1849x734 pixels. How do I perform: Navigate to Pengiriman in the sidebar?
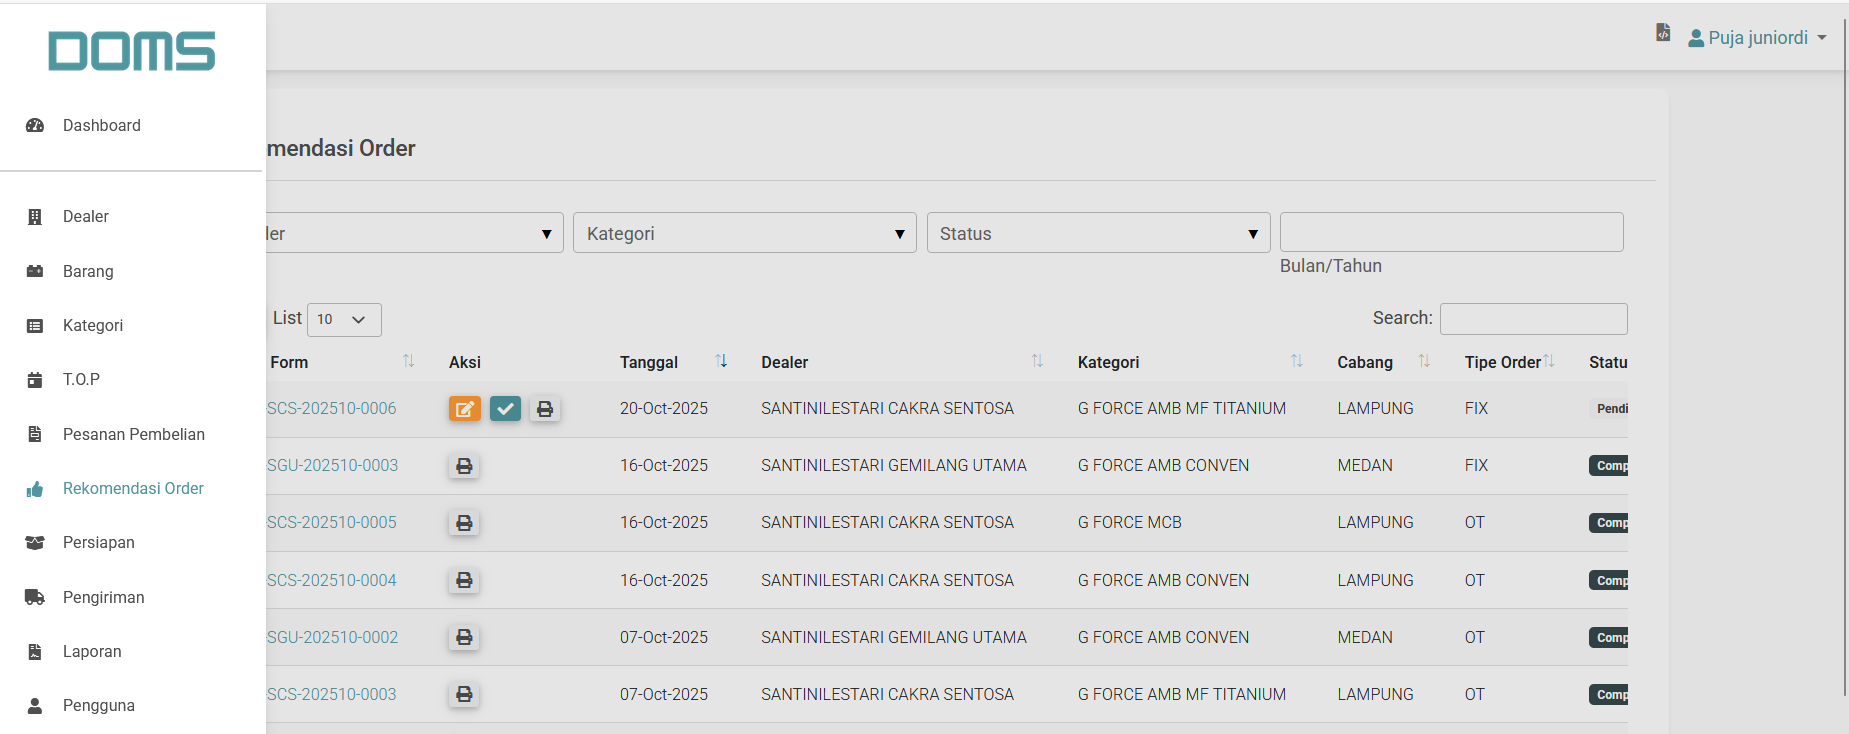pos(103,597)
